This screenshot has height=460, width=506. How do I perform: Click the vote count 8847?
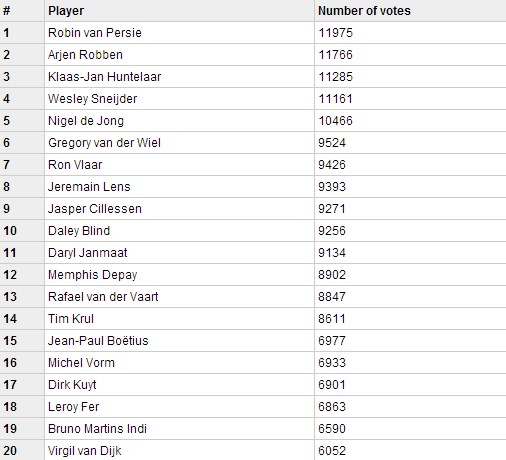tap(332, 297)
